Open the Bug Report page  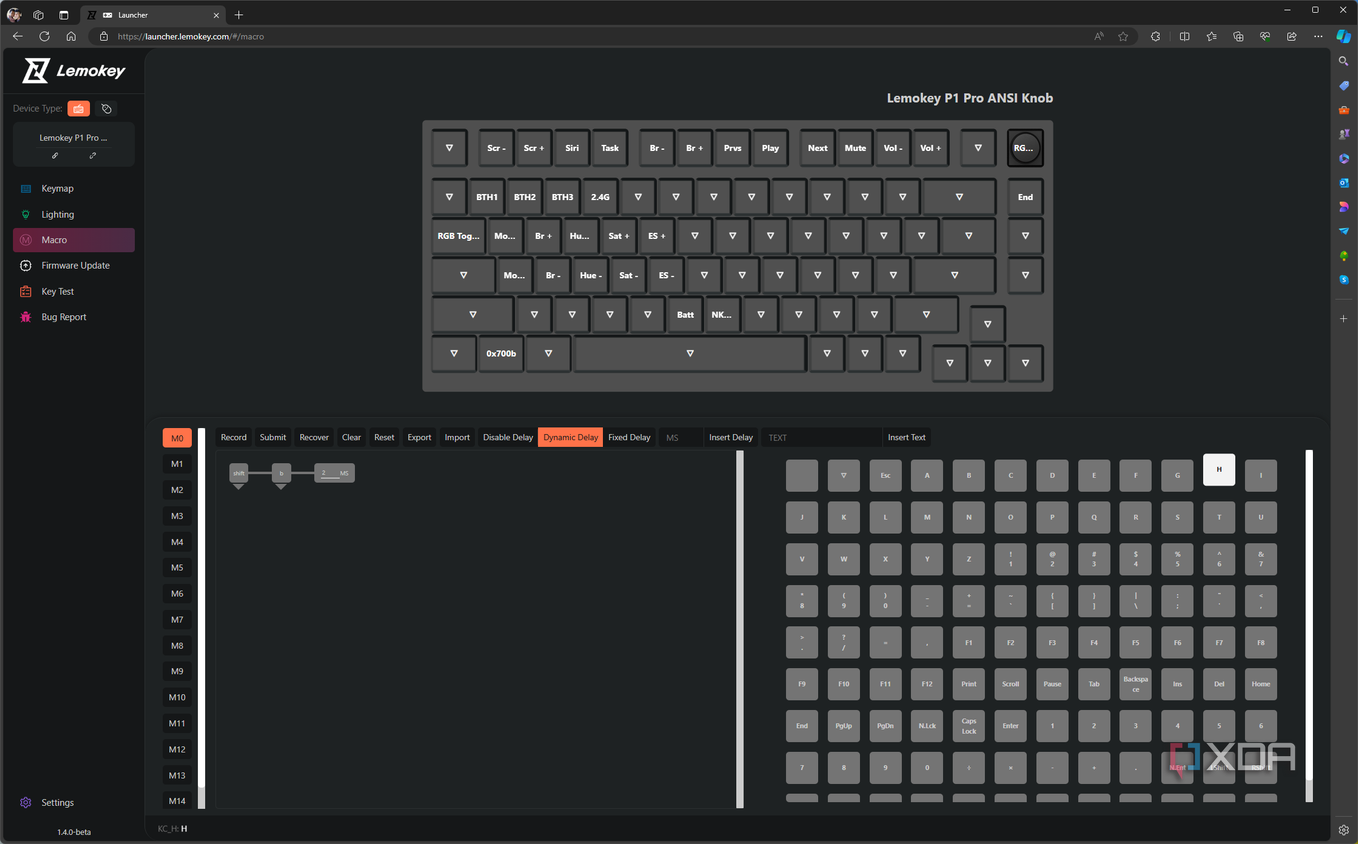[74, 317]
